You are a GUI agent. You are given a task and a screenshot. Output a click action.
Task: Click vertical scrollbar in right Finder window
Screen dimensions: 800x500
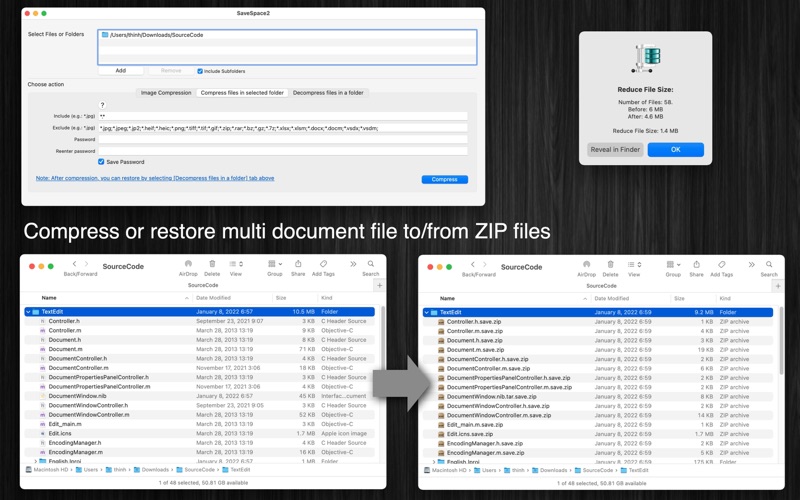(780, 340)
